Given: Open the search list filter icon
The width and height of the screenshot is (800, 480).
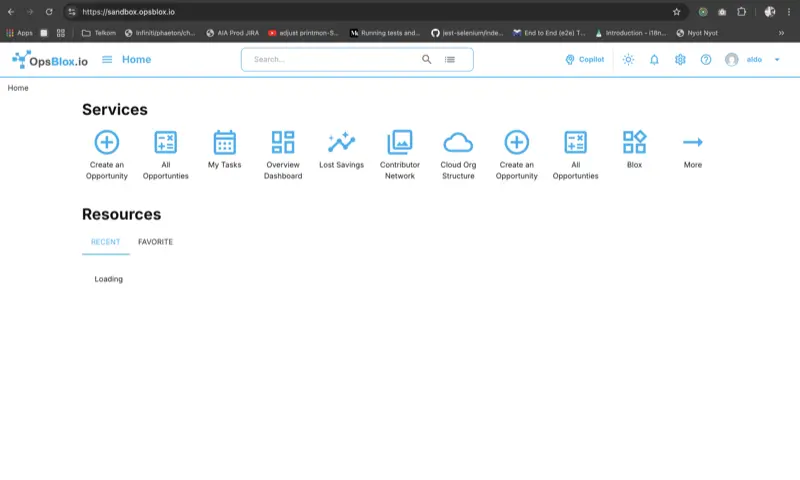Looking at the screenshot, I should tap(449, 60).
